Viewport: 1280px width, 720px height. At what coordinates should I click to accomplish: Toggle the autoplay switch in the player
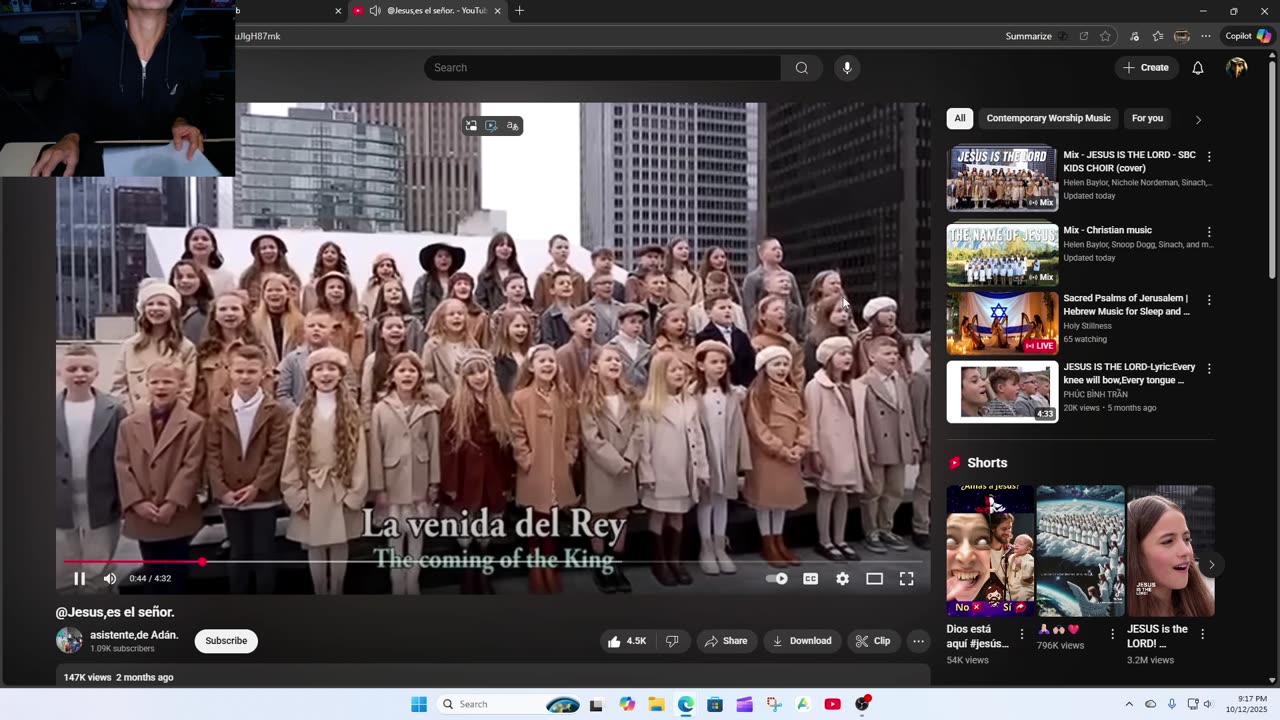777,578
